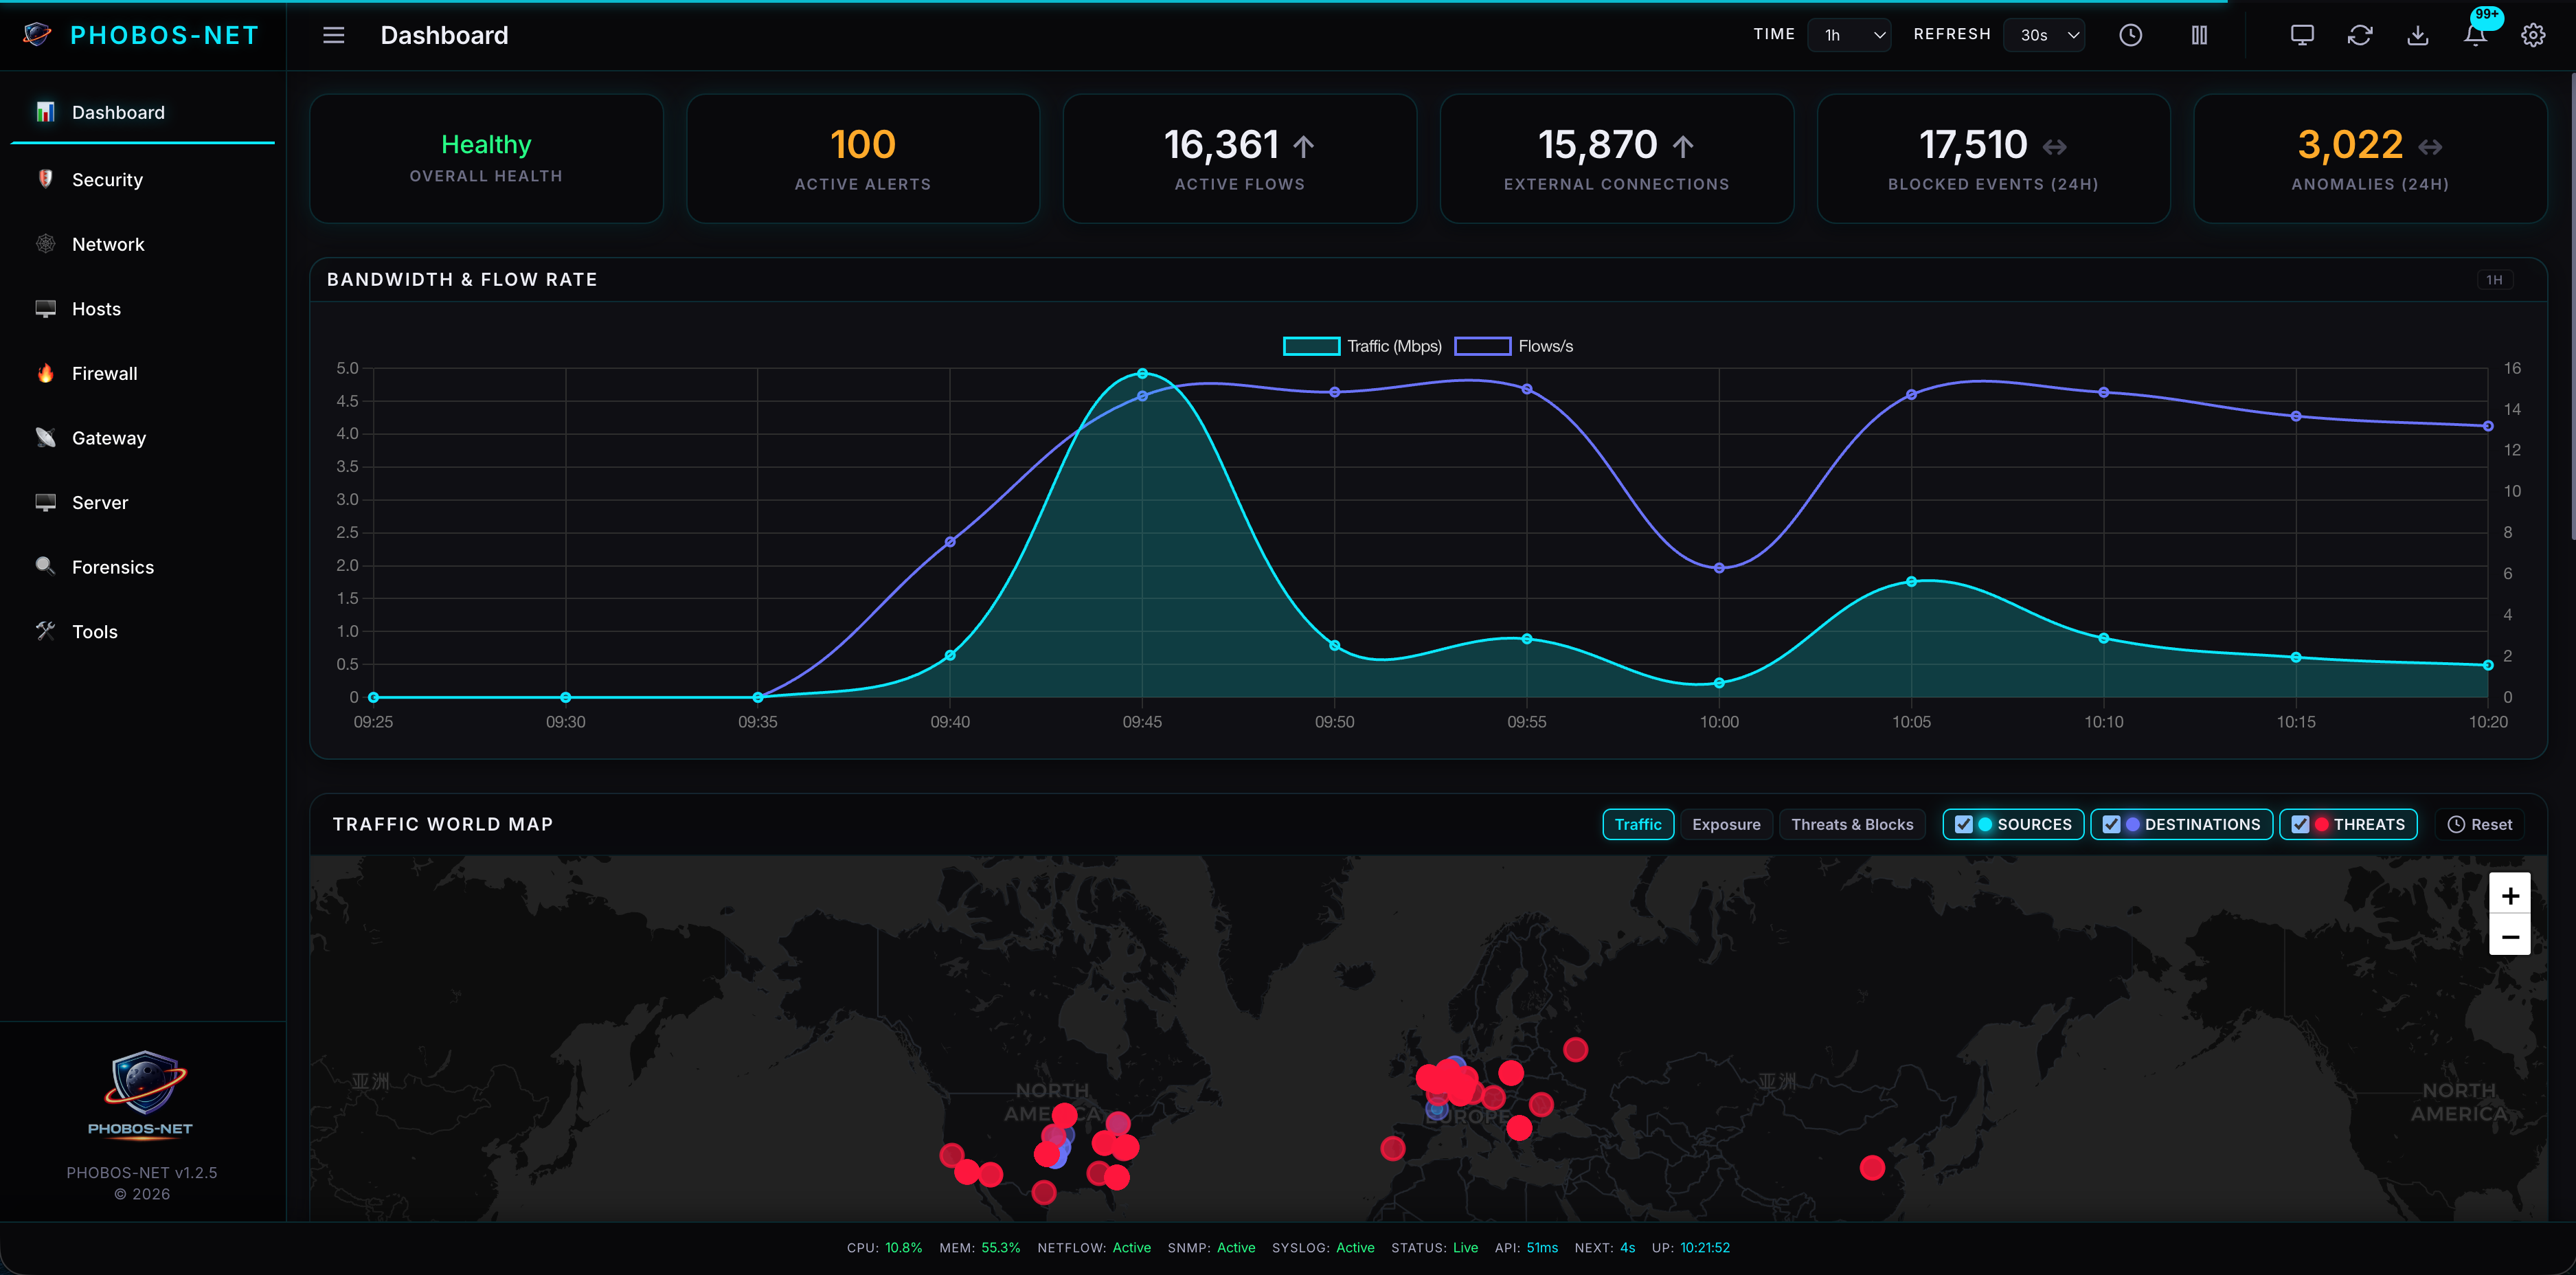This screenshot has height=1275, width=2576.
Task: Click the clock history icon
Action: (2130, 36)
